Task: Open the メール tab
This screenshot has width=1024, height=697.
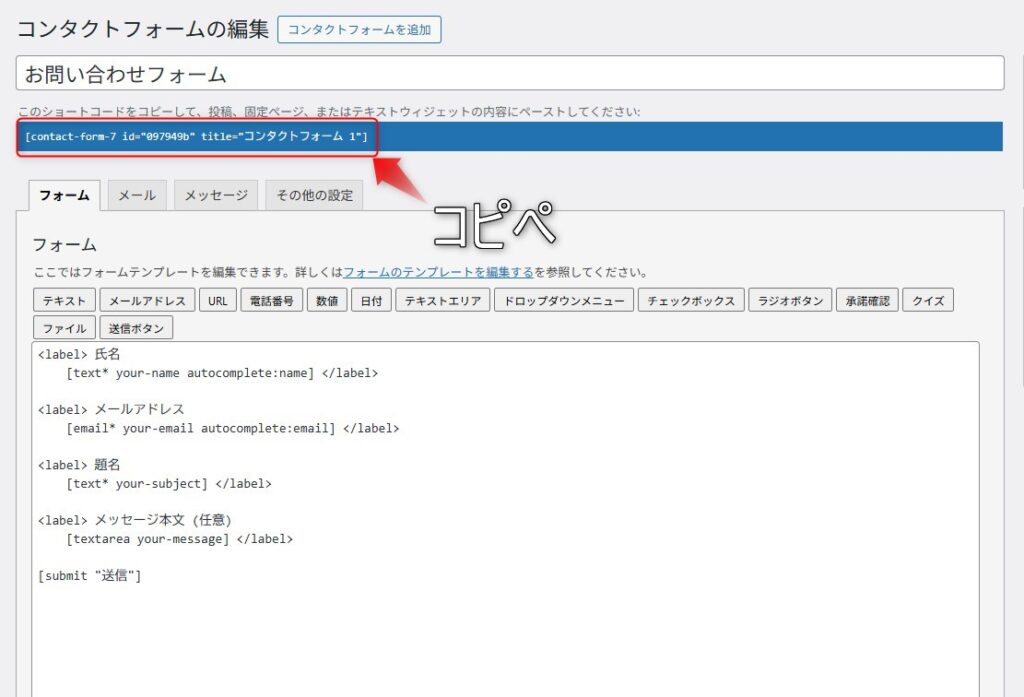Action: pos(137,195)
